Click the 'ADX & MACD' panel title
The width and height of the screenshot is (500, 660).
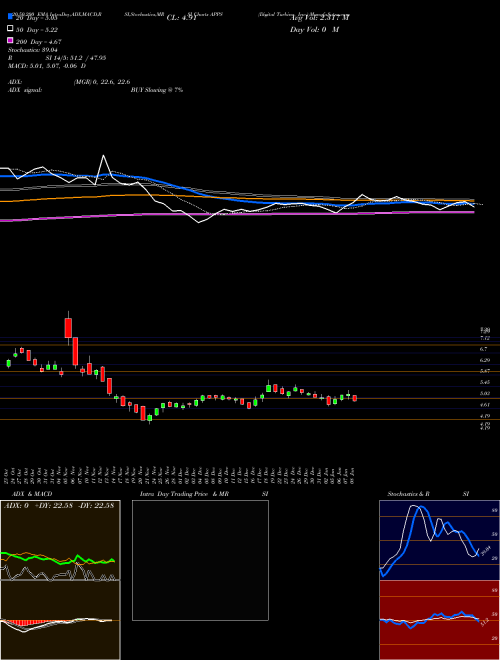pyautogui.click(x=32, y=494)
